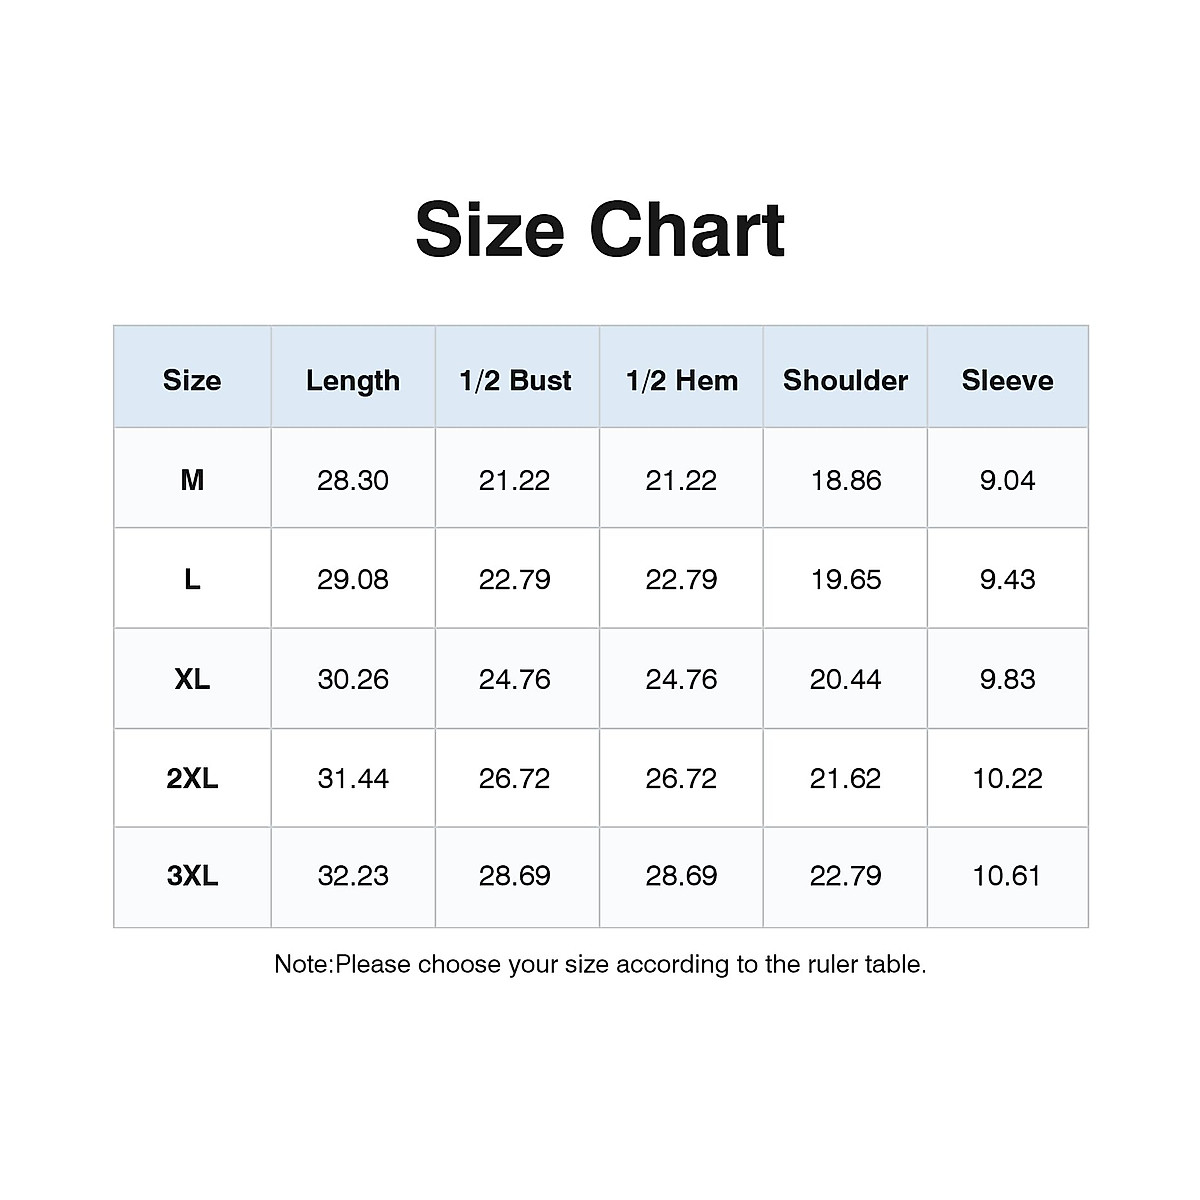Select the 1/2 Hem header cell
This screenshot has height=1200, width=1200.
682,380
